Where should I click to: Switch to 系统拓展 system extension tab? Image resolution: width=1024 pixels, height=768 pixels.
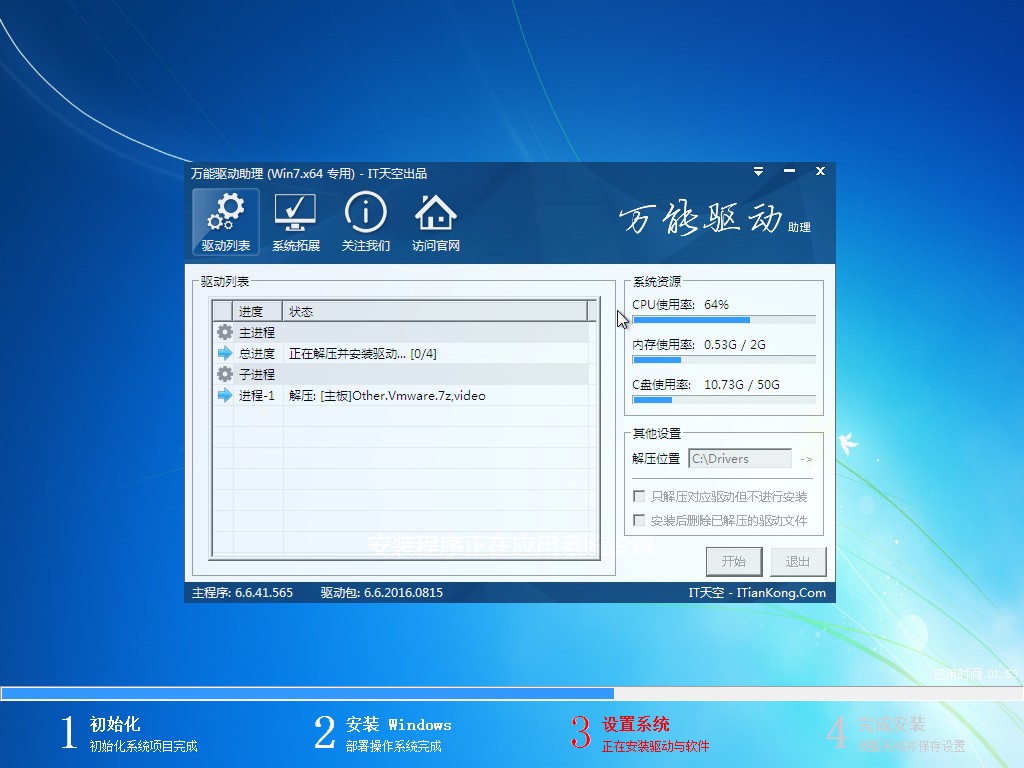[295, 221]
